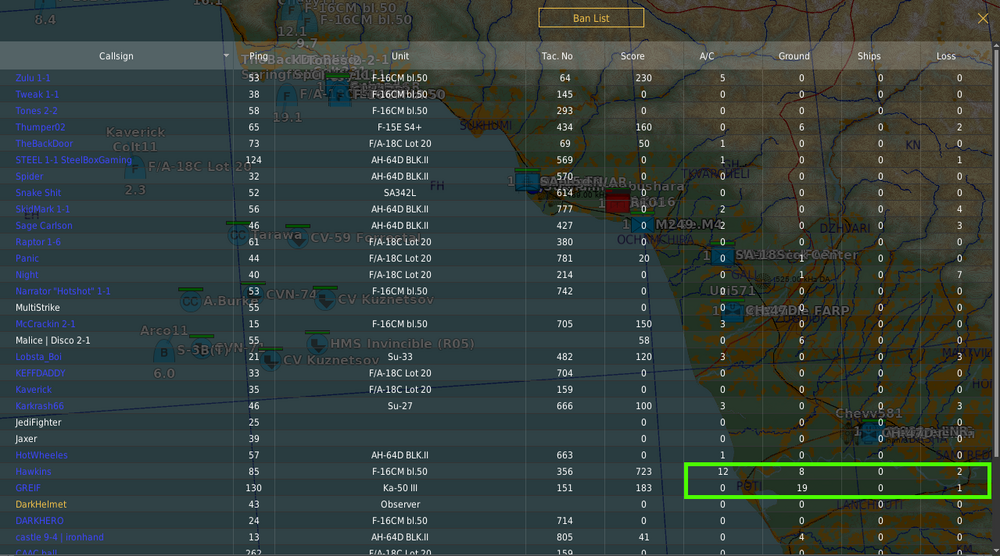Select player KEFFDADDY

[40, 373]
